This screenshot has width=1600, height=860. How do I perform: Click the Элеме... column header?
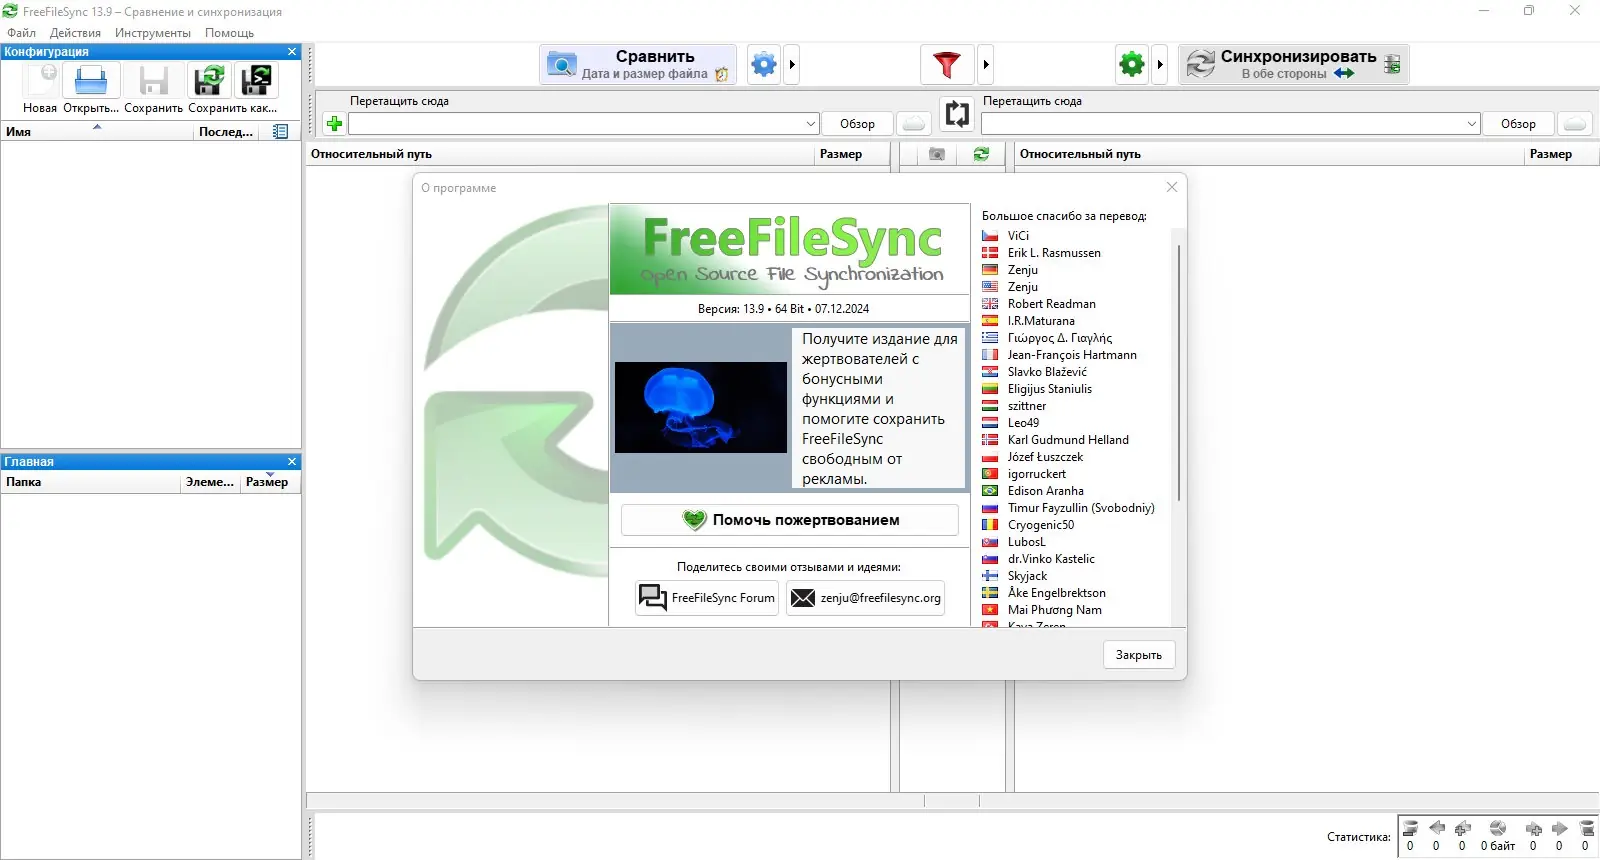tap(210, 482)
